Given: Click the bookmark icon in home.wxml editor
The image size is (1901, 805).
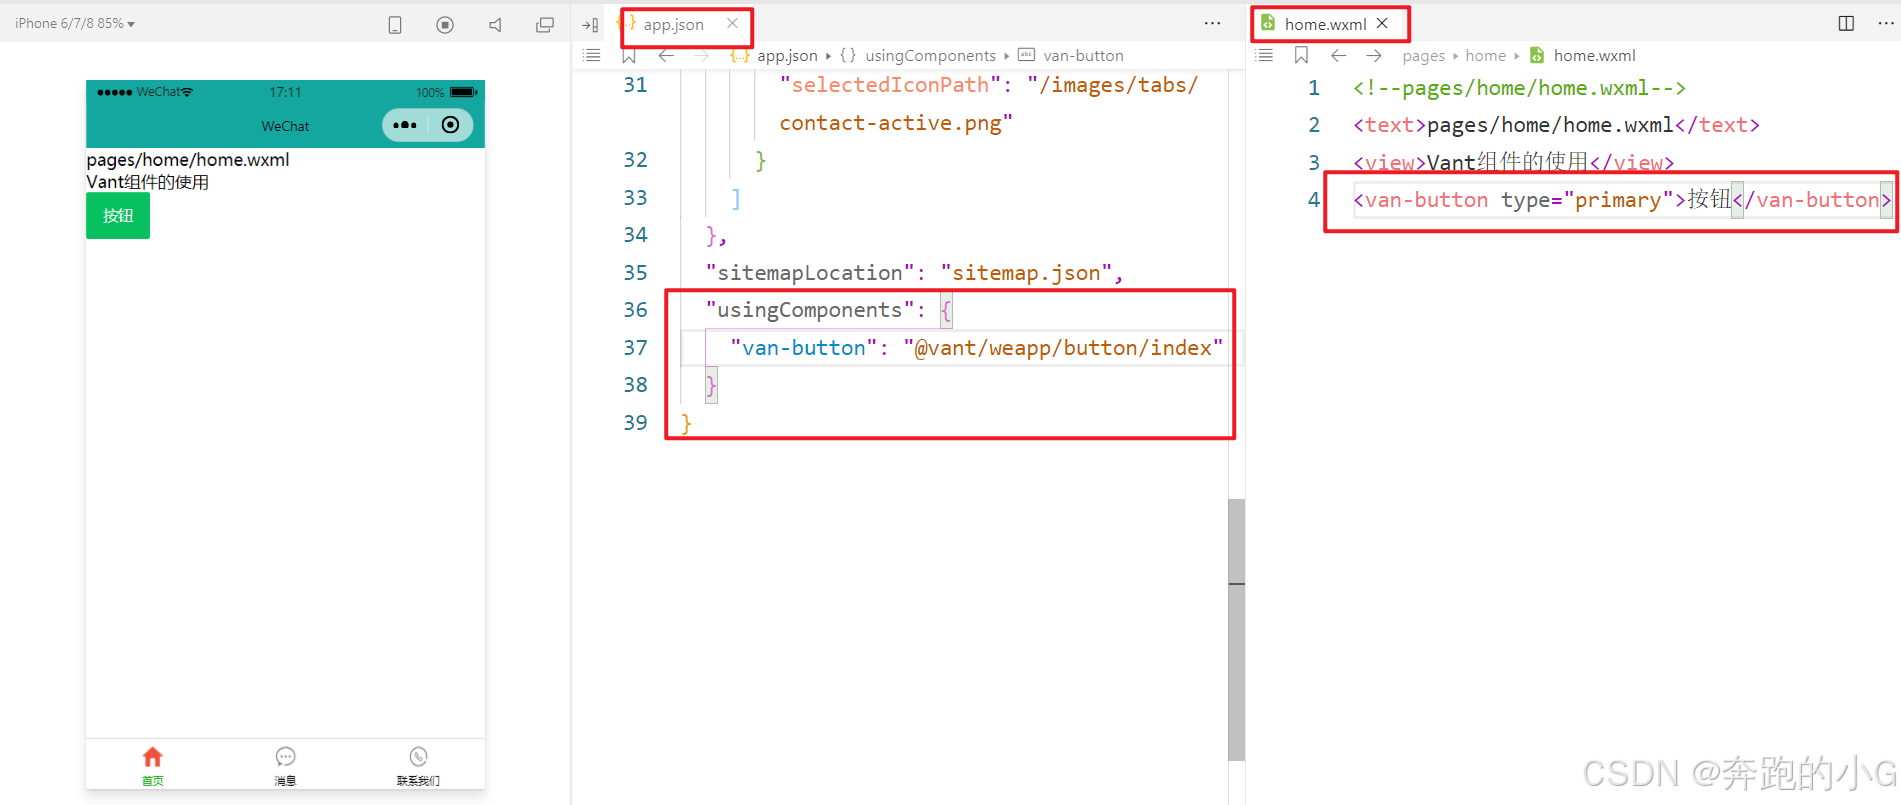Looking at the screenshot, I should (1301, 55).
